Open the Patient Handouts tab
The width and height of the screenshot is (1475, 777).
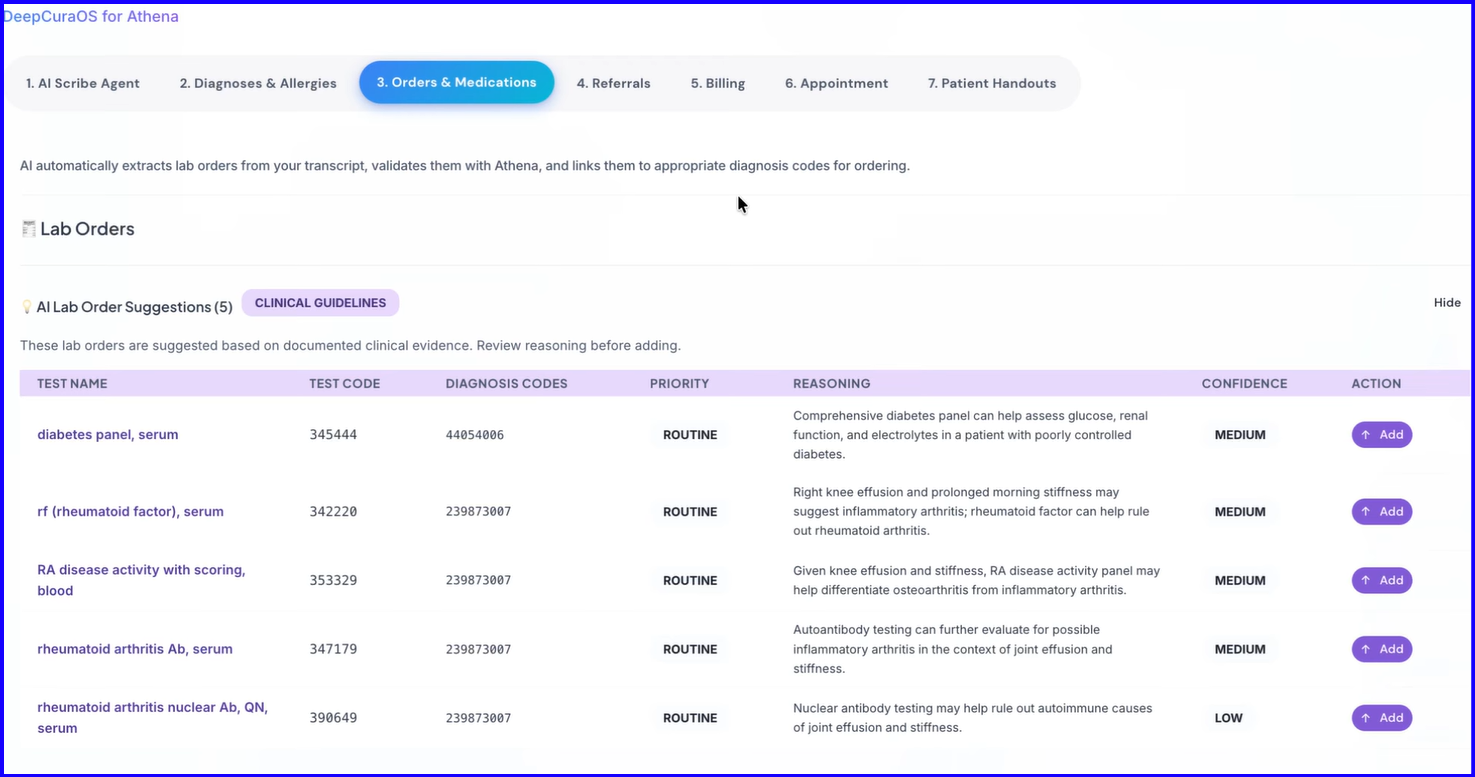(x=992, y=83)
